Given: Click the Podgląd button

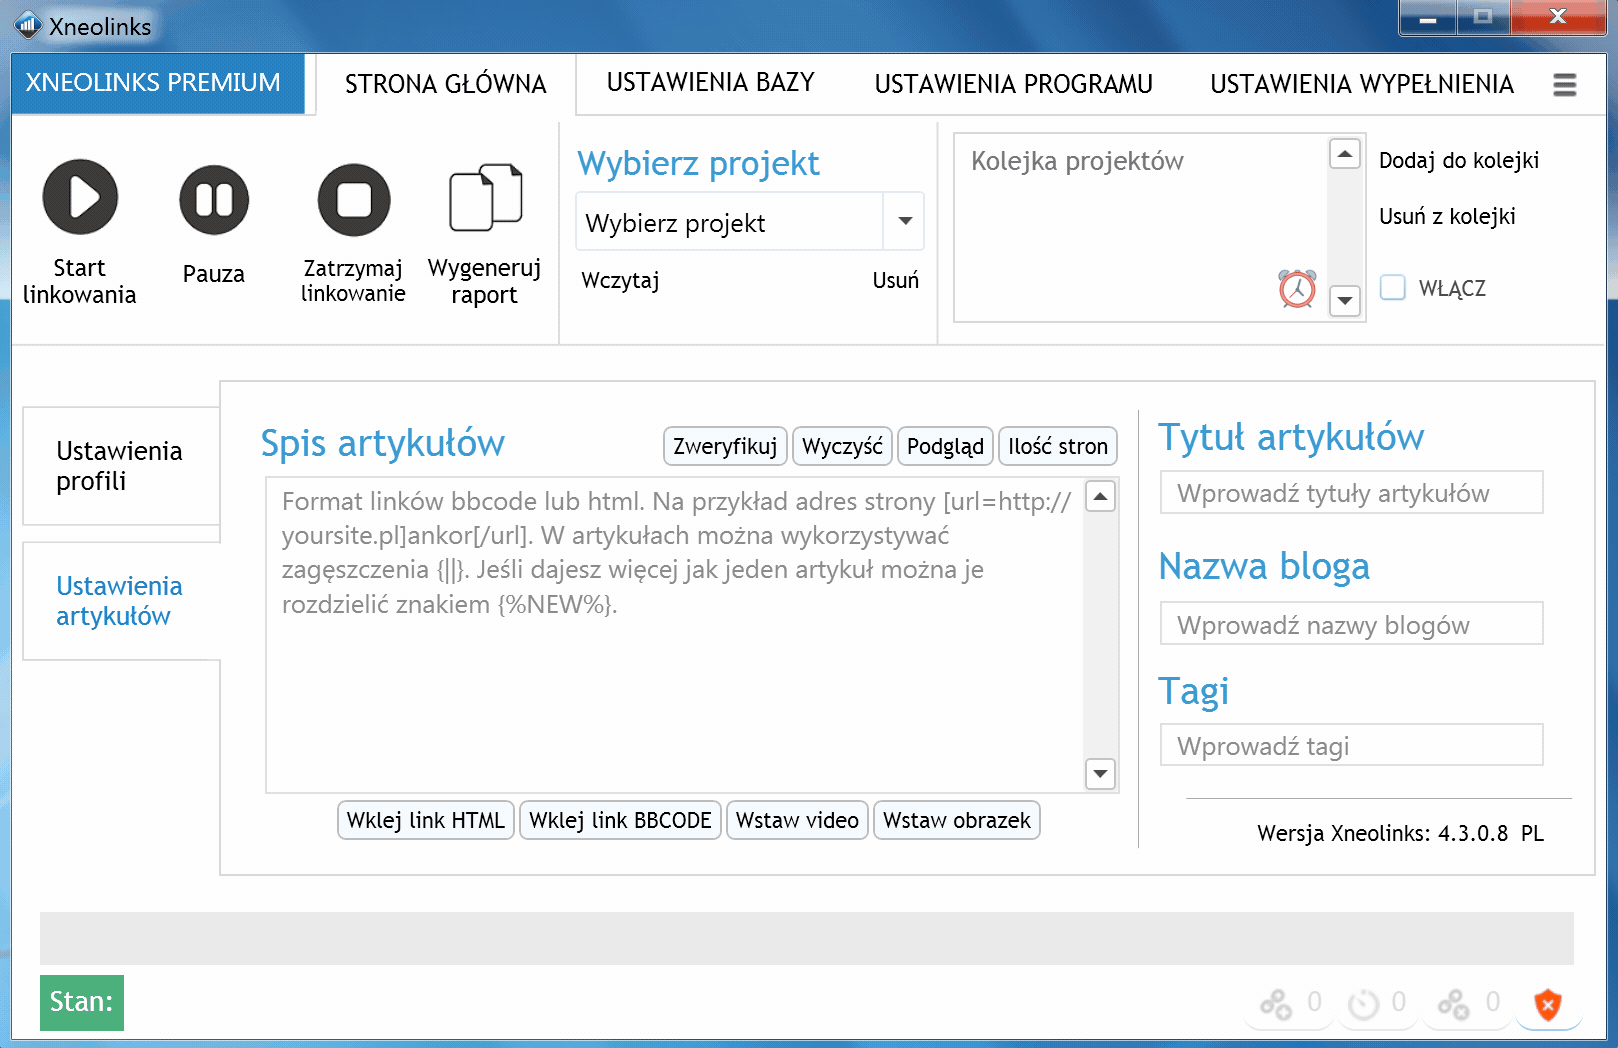Looking at the screenshot, I should click(945, 446).
